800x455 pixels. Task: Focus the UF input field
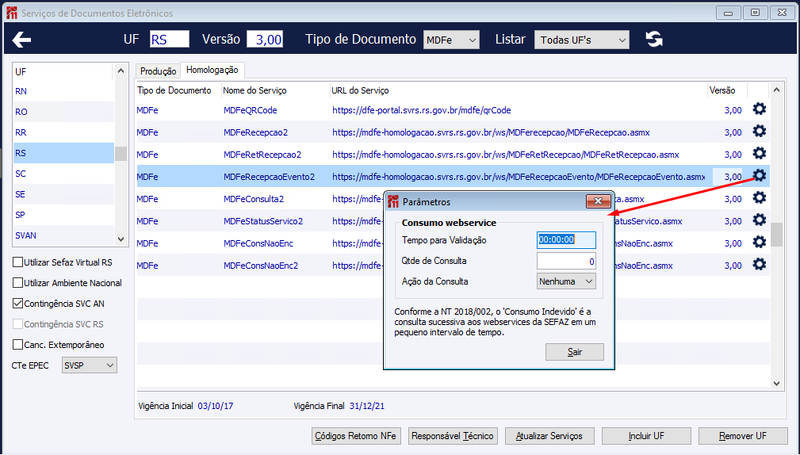(x=169, y=39)
